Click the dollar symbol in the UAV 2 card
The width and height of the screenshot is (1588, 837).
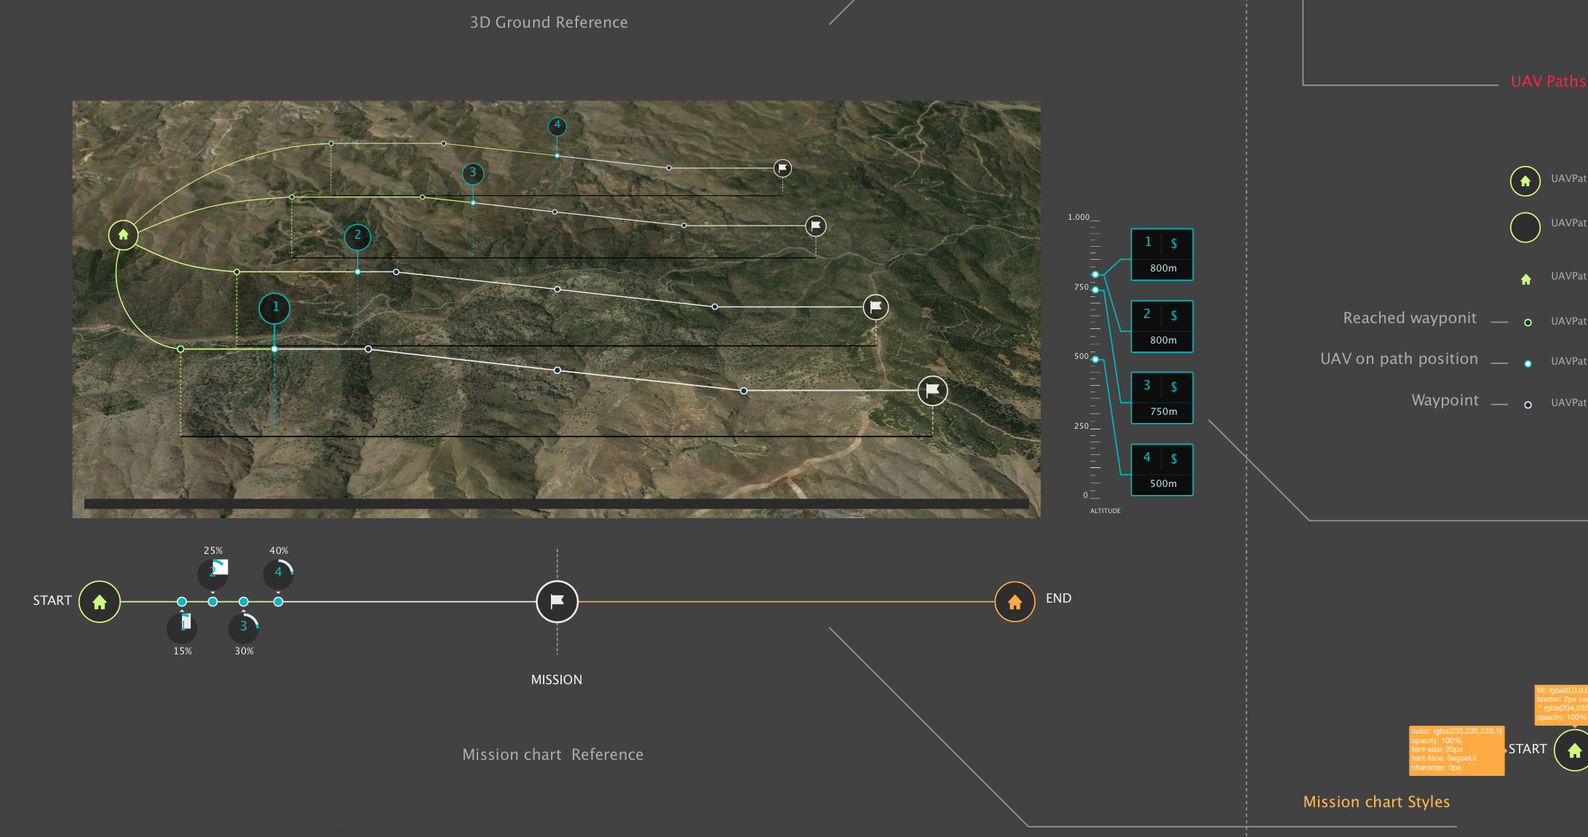coord(1174,315)
